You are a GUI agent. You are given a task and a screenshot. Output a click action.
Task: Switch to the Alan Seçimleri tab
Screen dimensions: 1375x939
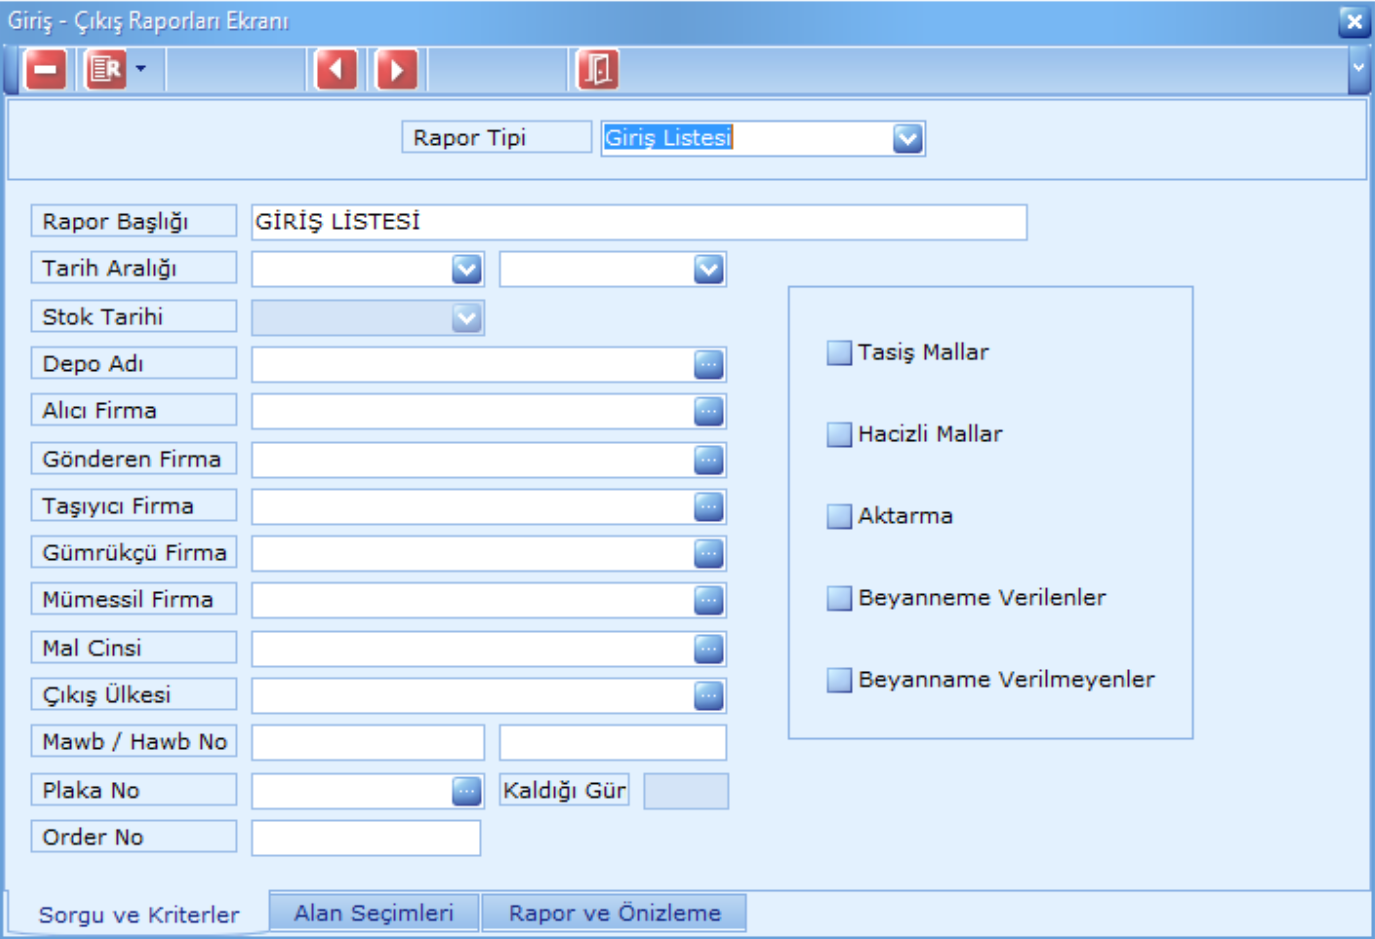pyautogui.click(x=374, y=913)
